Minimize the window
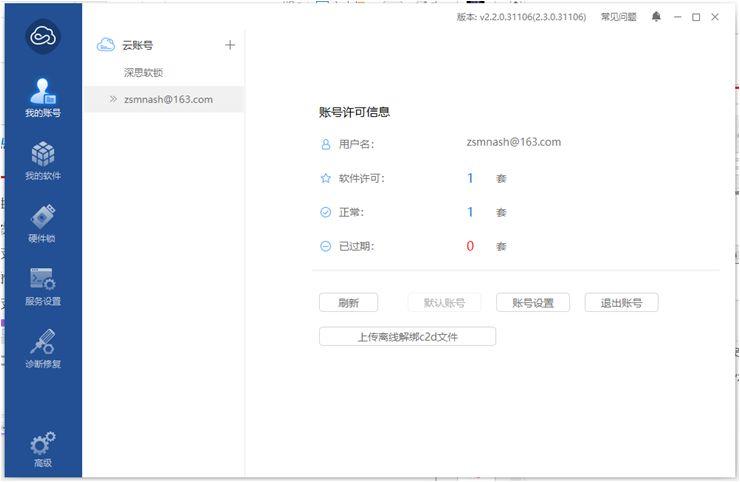 [x=678, y=17]
